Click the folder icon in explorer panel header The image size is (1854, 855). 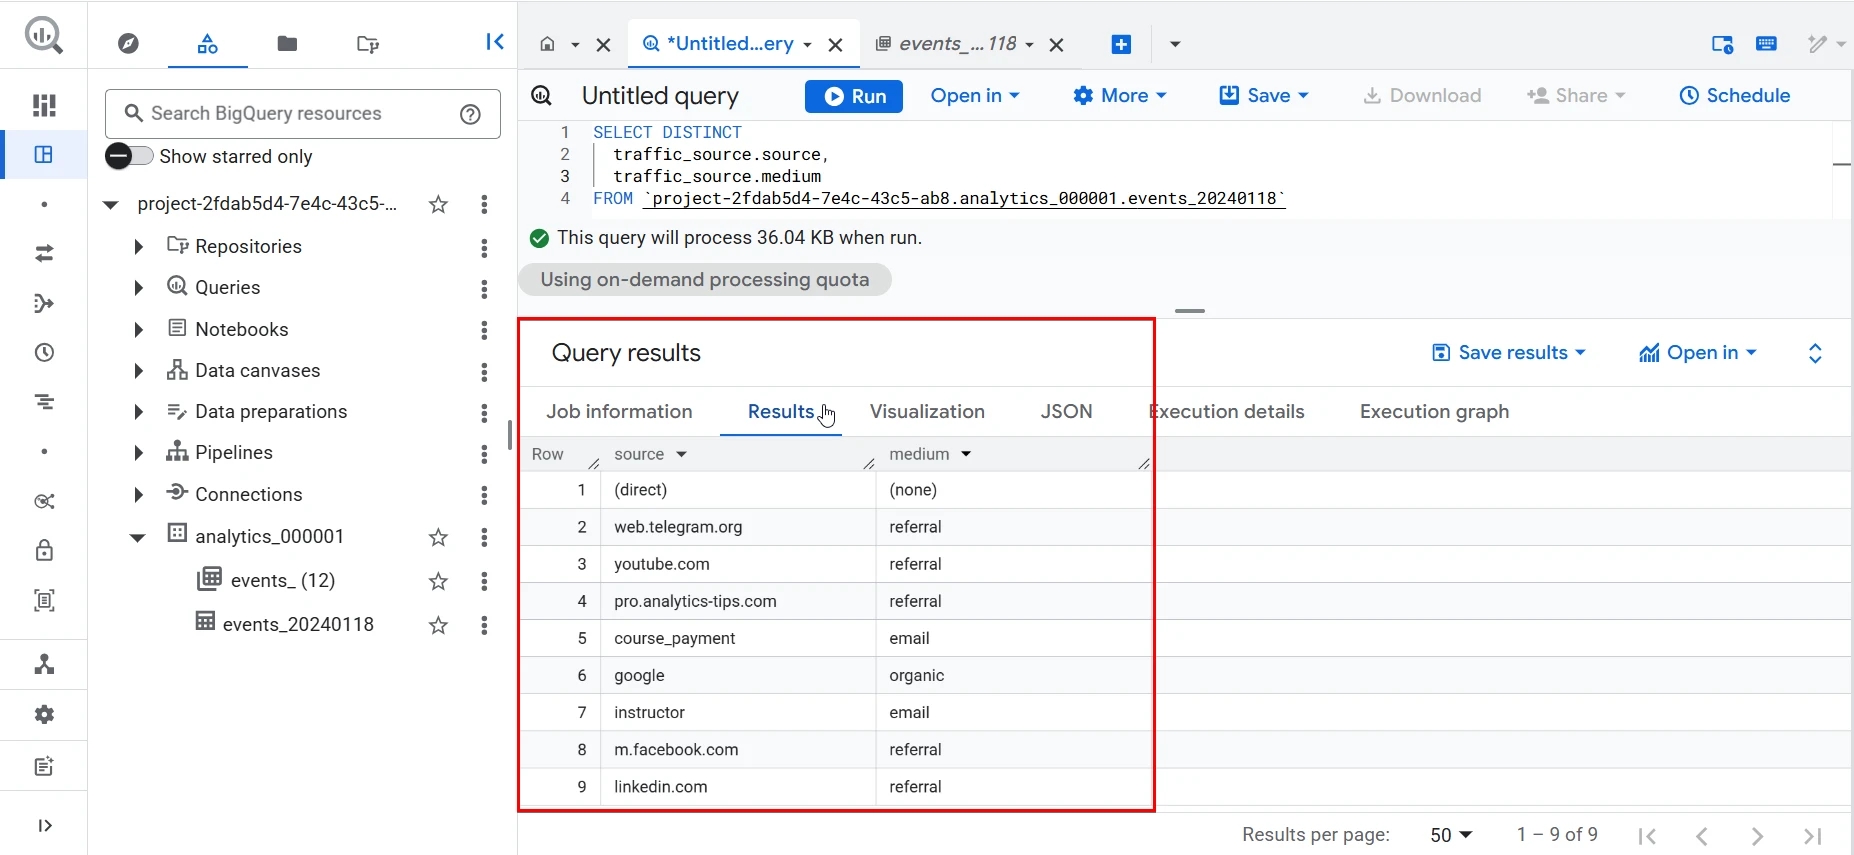pos(287,43)
